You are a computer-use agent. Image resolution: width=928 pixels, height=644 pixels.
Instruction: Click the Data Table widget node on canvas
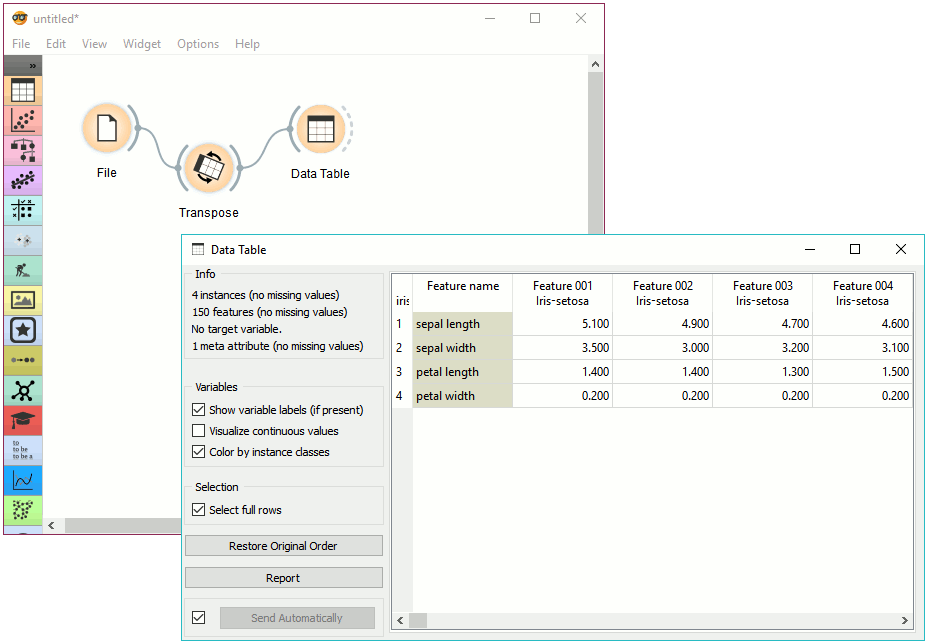(320, 129)
